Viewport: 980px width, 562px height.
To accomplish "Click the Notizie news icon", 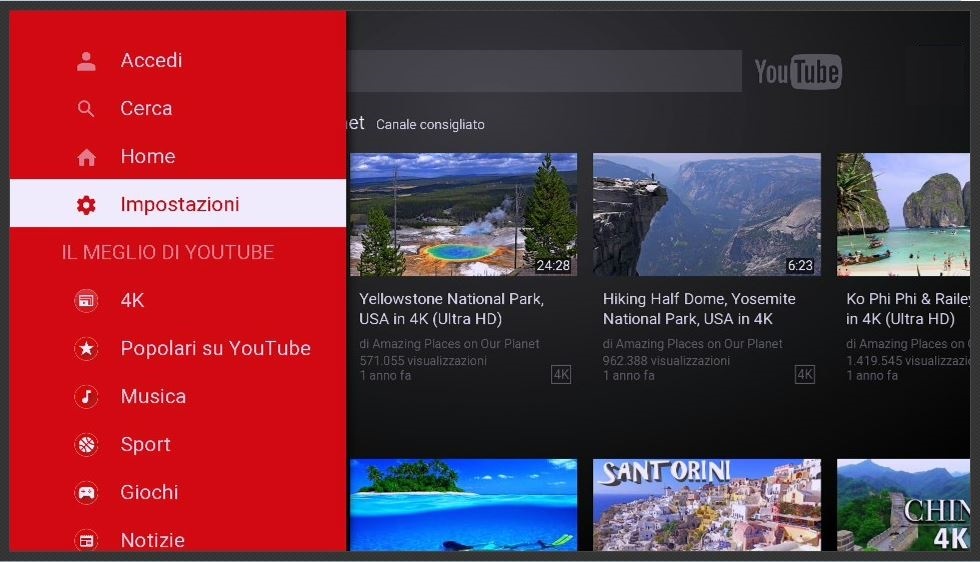I will 86,540.
